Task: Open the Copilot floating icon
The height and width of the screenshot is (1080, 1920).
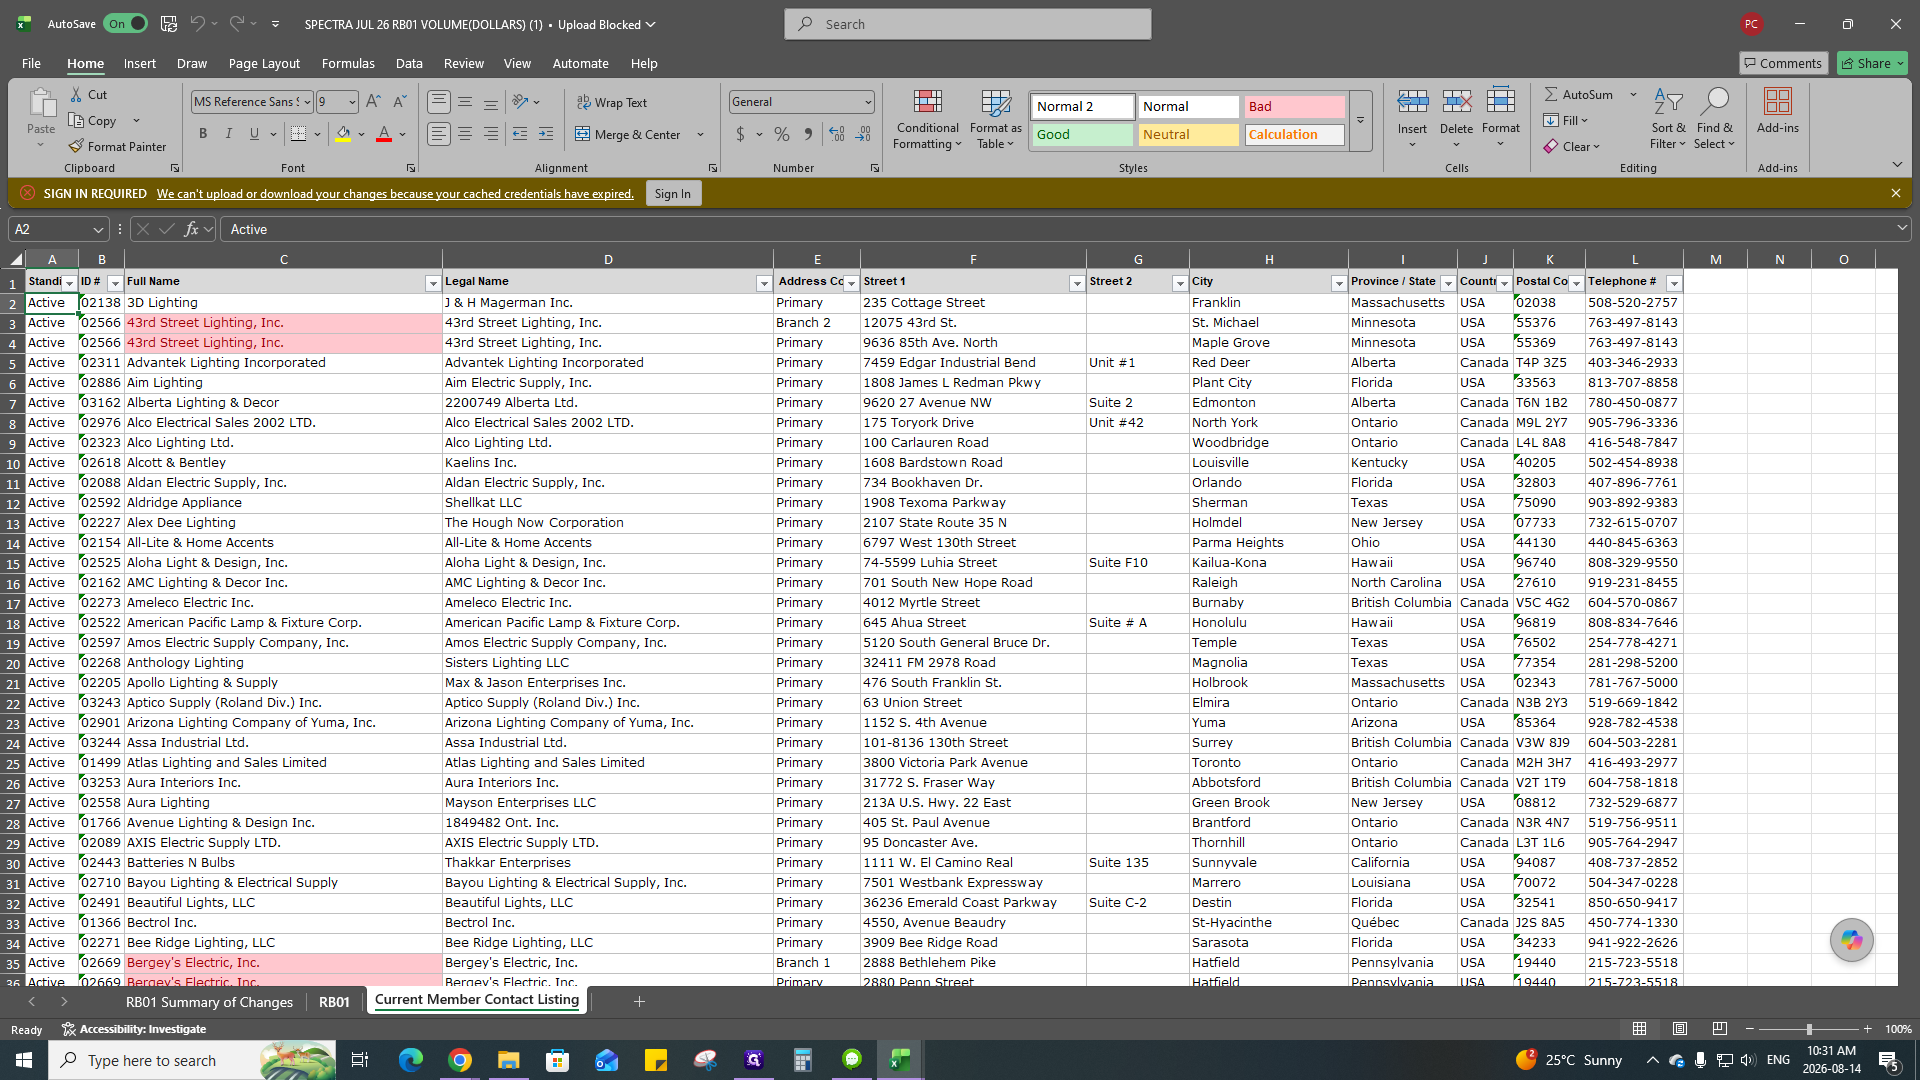Action: (x=1852, y=940)
